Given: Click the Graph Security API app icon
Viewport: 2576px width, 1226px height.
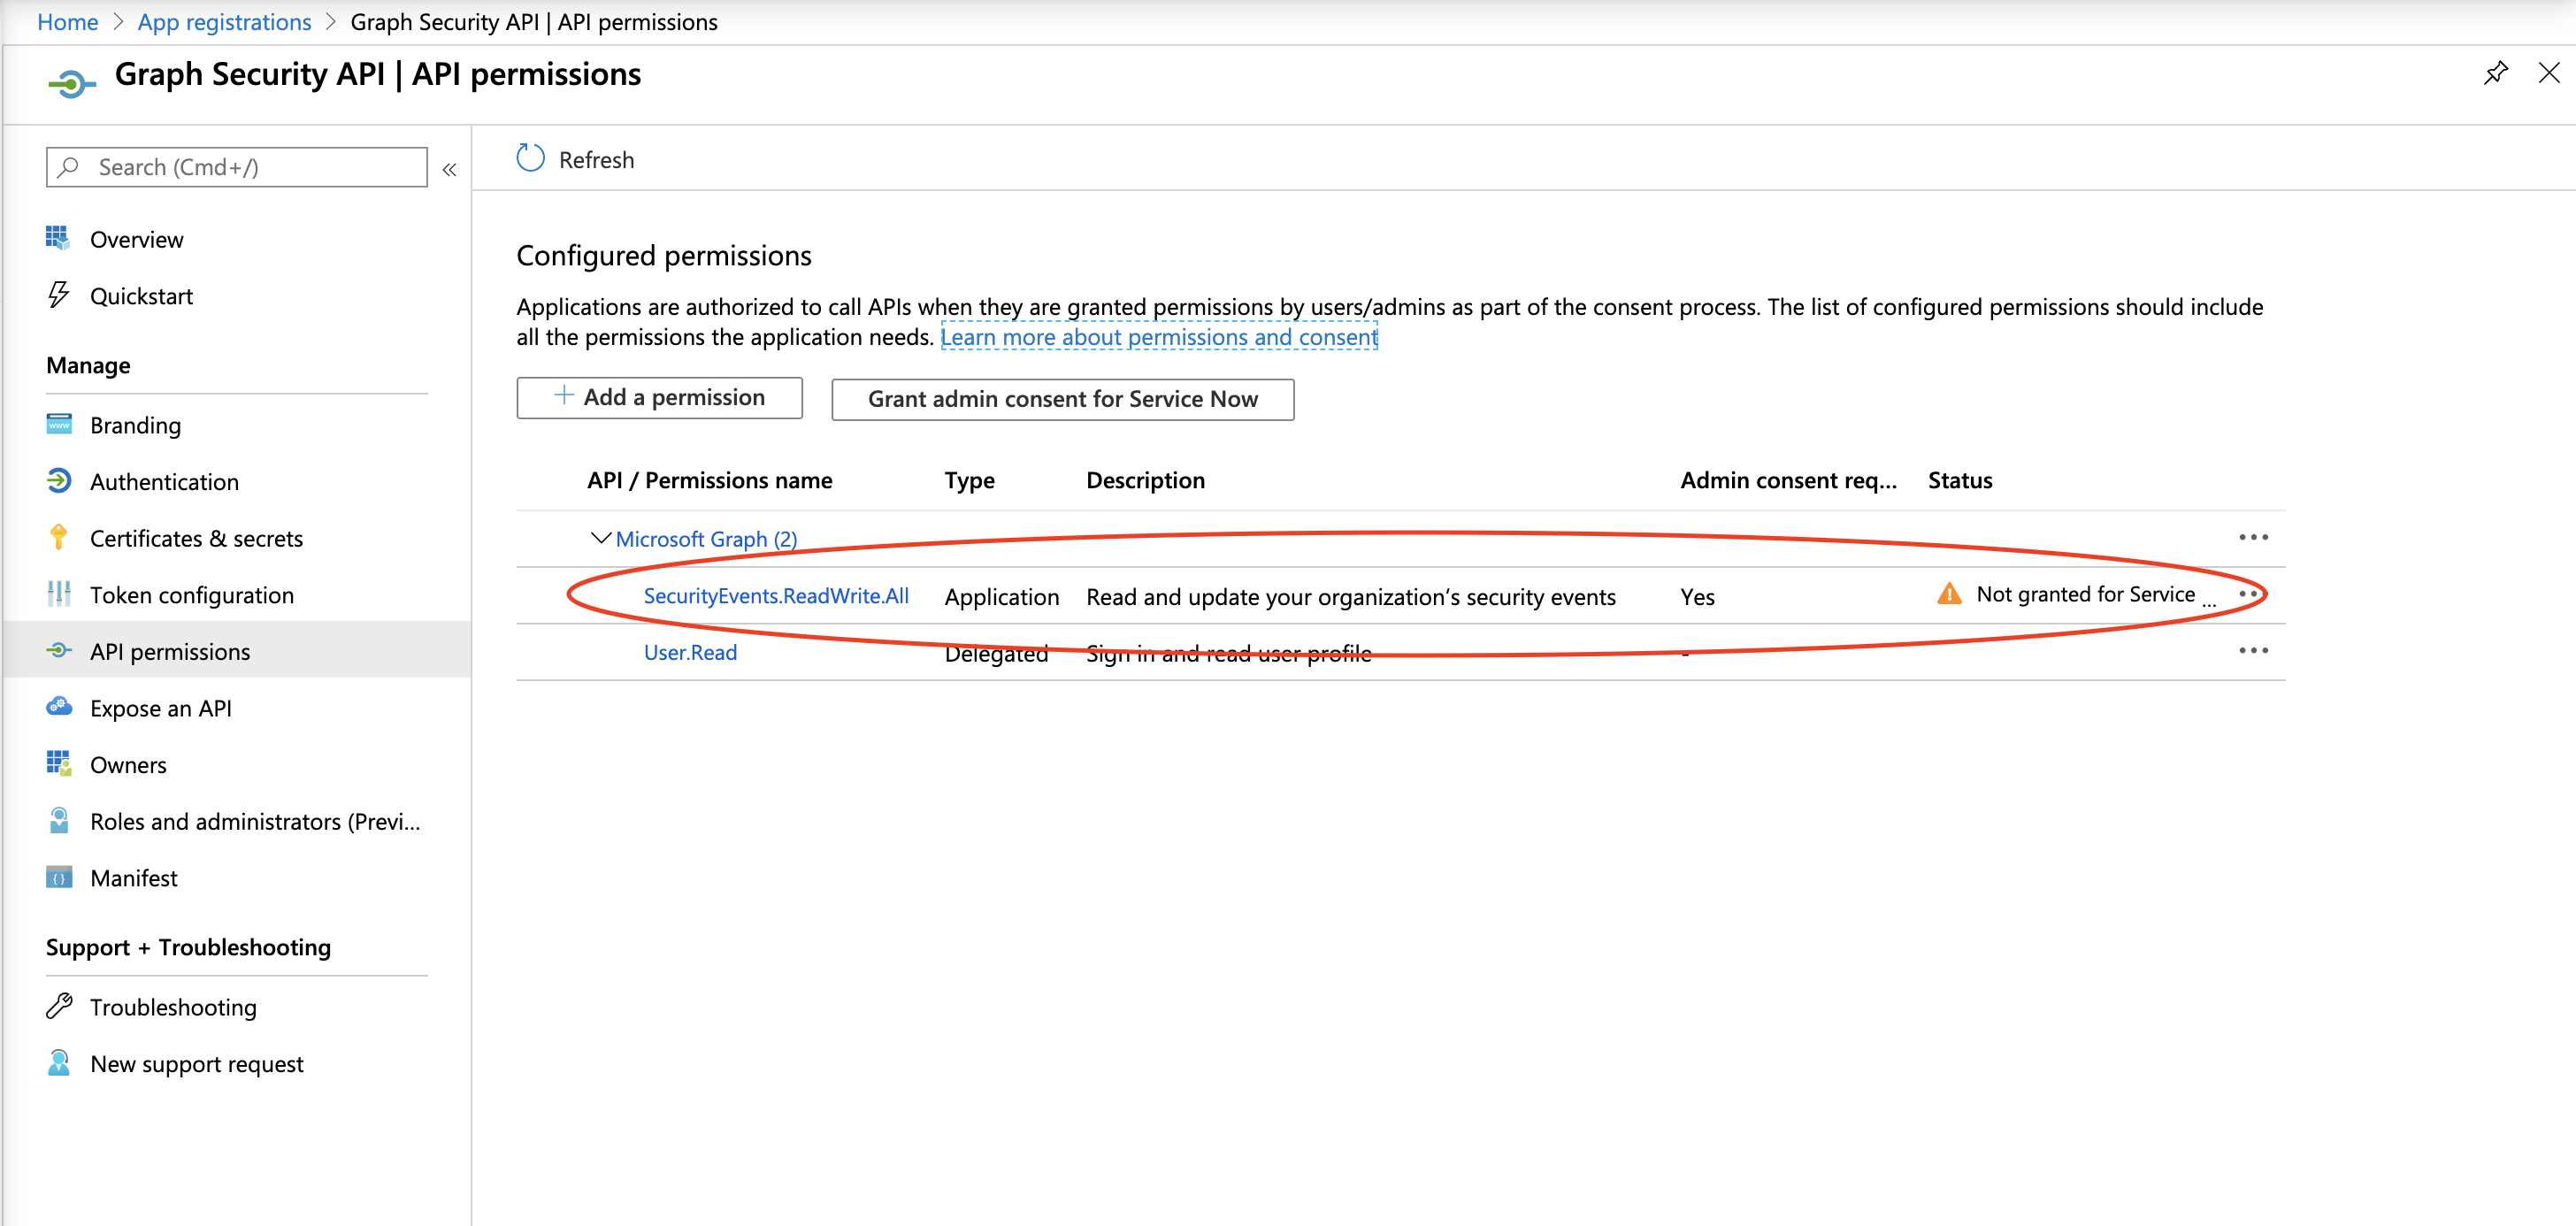Looking at the screenshot, I should coord(71,84).
